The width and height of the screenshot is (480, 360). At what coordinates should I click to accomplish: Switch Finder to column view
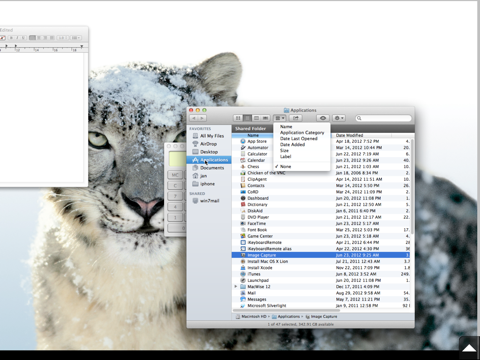pyautogui.click(x=256, y=118)
